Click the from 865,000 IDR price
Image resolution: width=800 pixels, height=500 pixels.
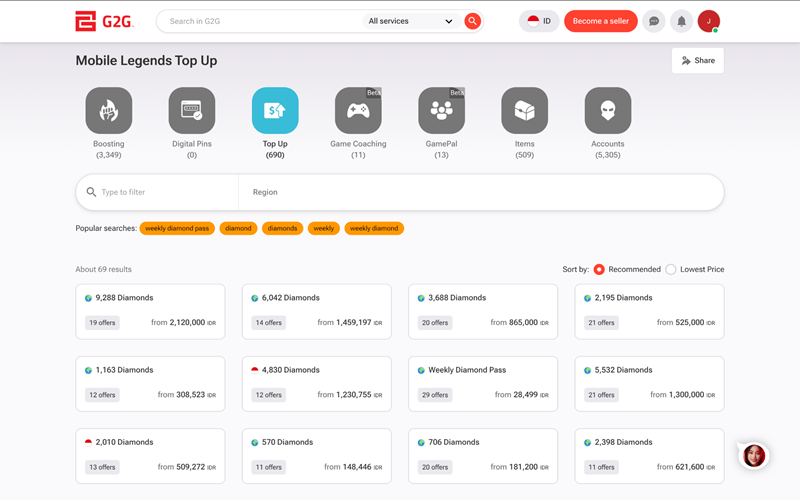(519, 322)
